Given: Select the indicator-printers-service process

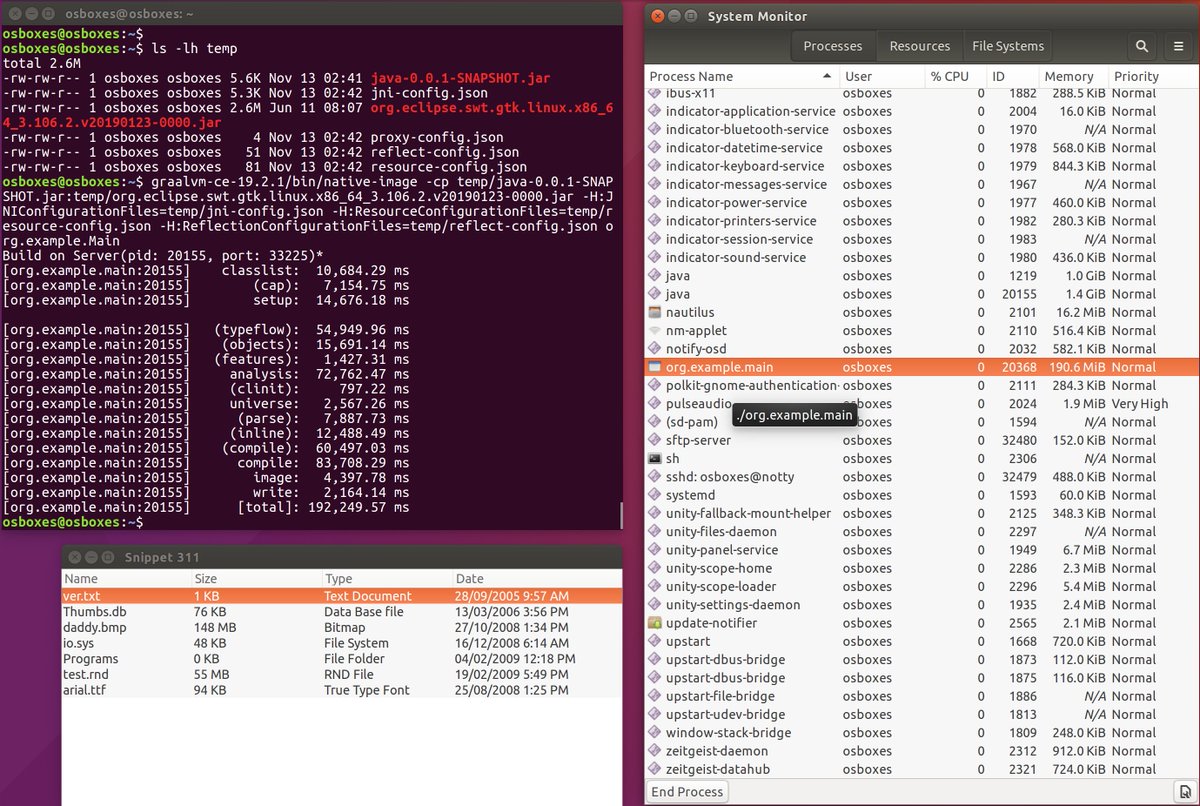Looking at the screenshot, I should [x=921, y=221].
